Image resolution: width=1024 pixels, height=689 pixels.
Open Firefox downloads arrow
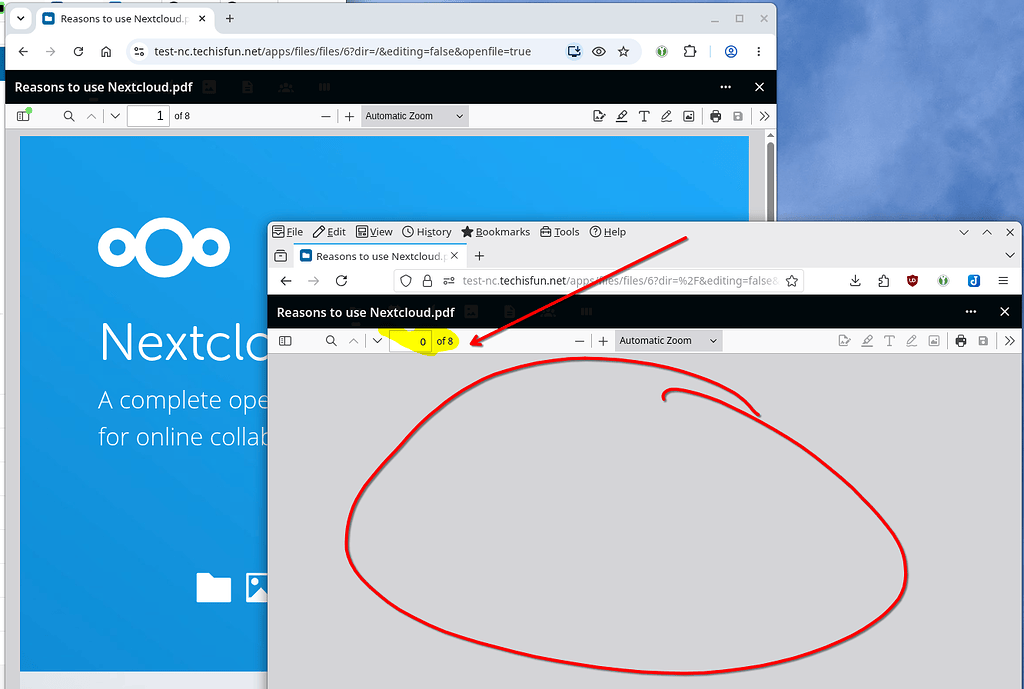(x=855, y=281)
